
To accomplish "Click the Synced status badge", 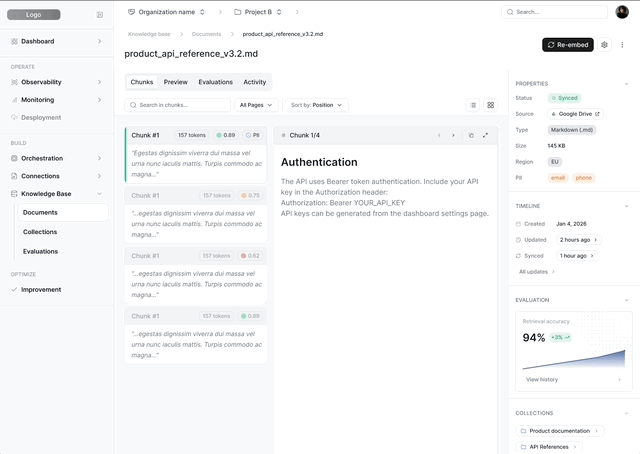I will click(x=564, y=98).
